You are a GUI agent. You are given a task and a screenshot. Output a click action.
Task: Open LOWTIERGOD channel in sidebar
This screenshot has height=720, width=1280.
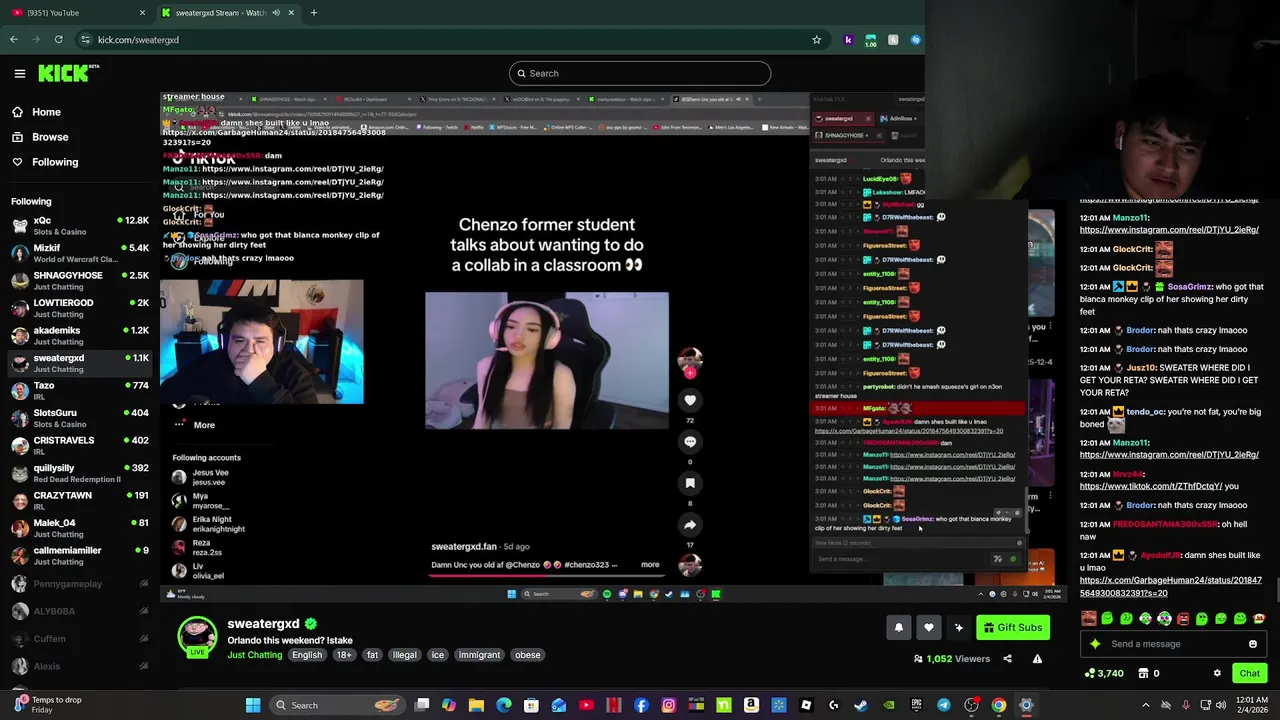point(78,308)
